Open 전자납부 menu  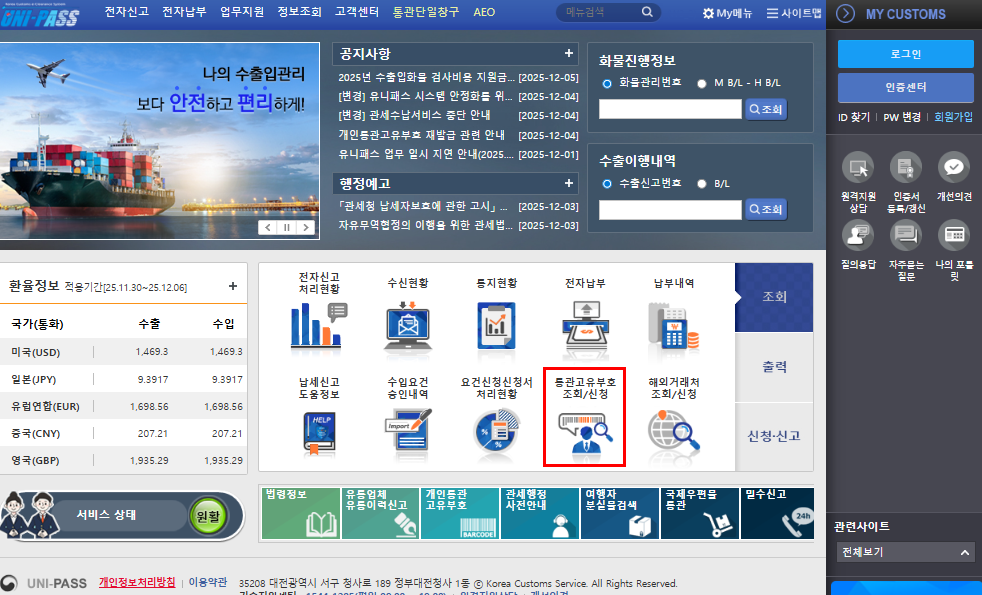click(x=184, y=12)
